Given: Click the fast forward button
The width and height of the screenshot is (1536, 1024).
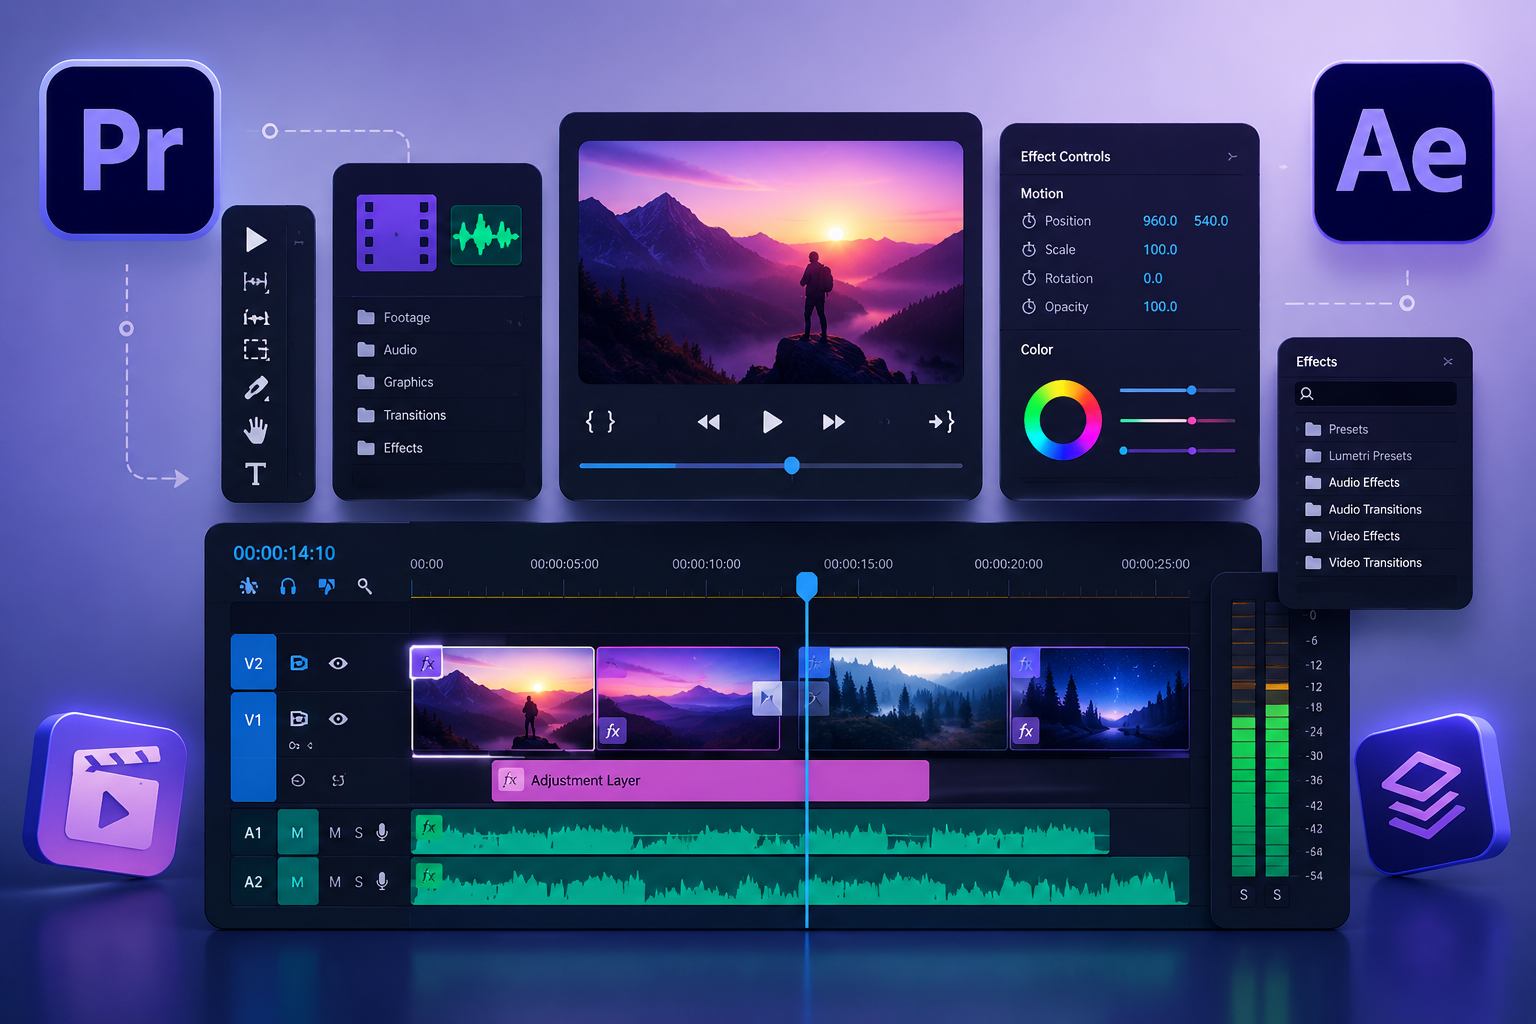Looking at the screenshot, I should click(834, 422).
